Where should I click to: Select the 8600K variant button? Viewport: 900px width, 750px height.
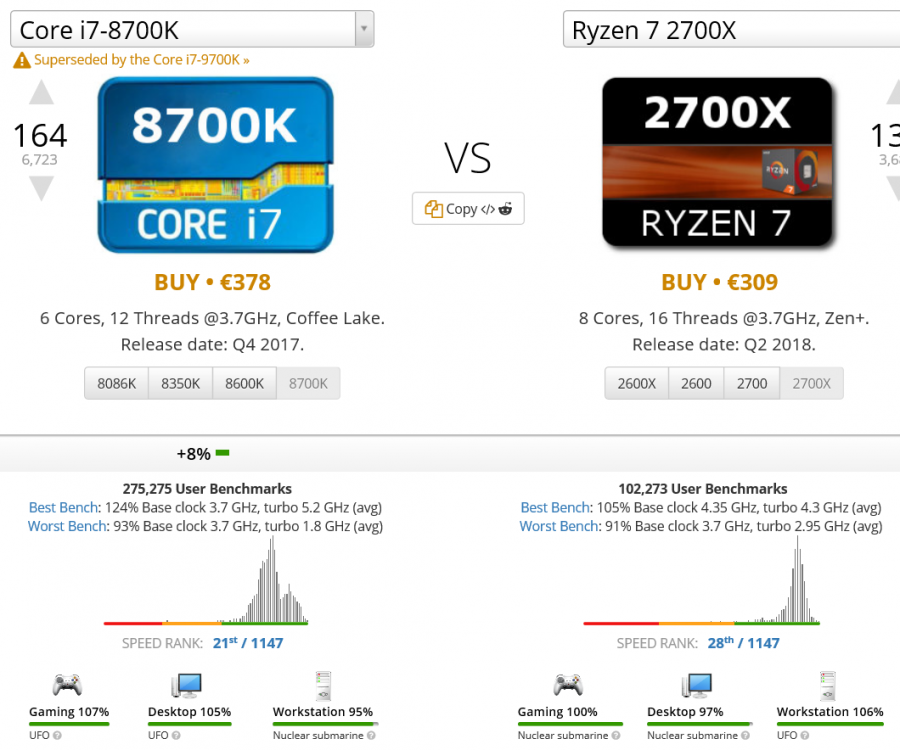pos(245,383)
